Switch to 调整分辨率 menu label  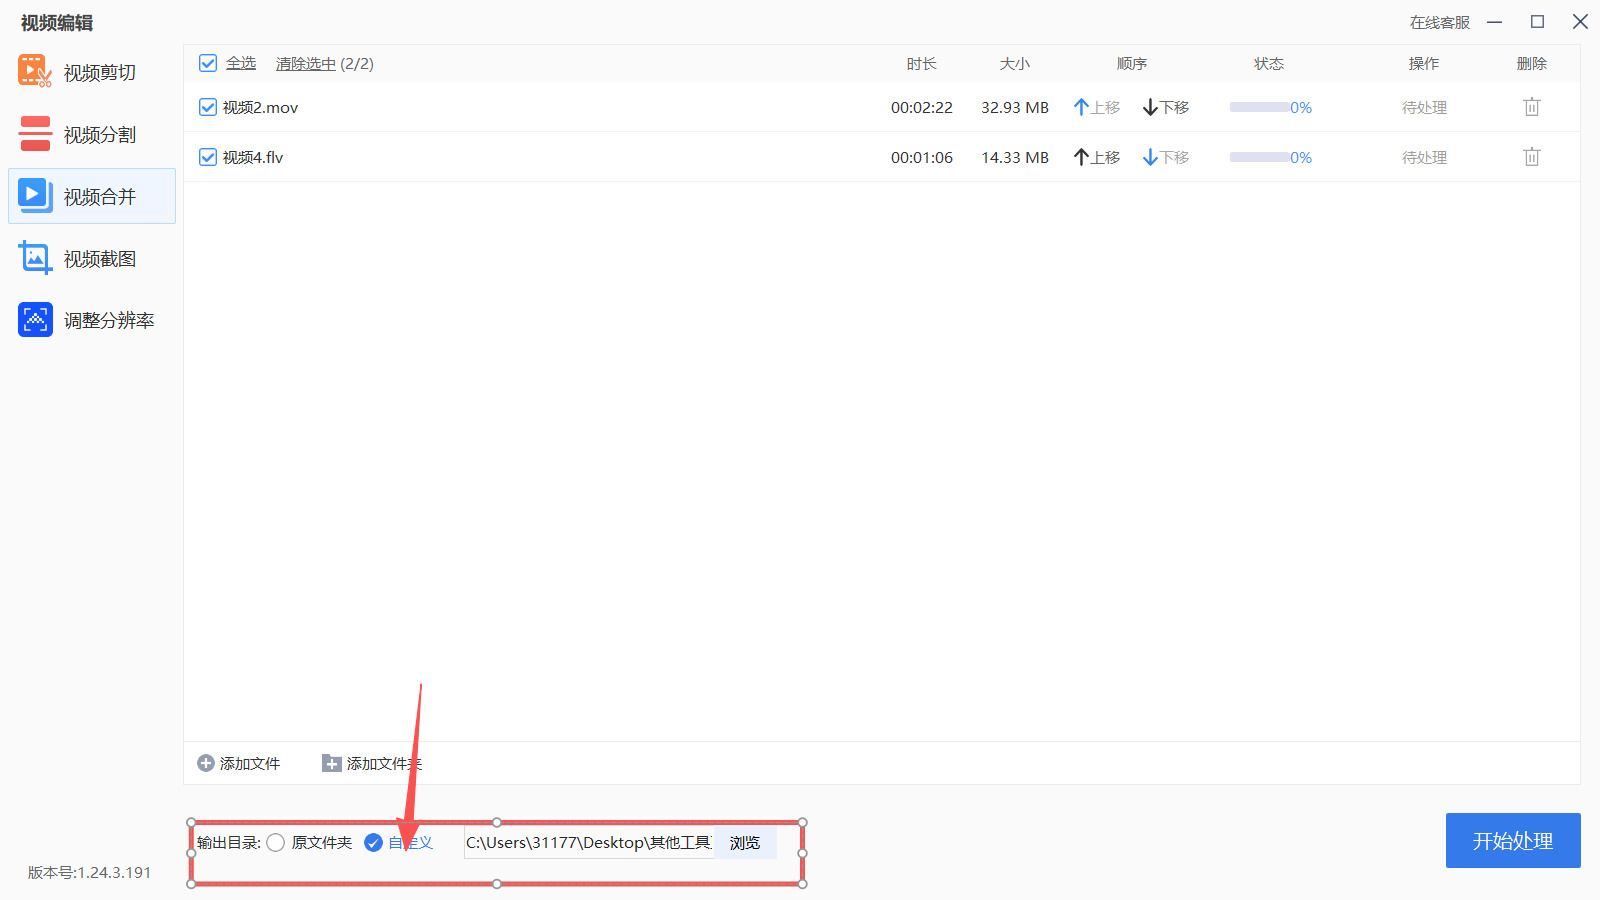click(x=109, y=321)
